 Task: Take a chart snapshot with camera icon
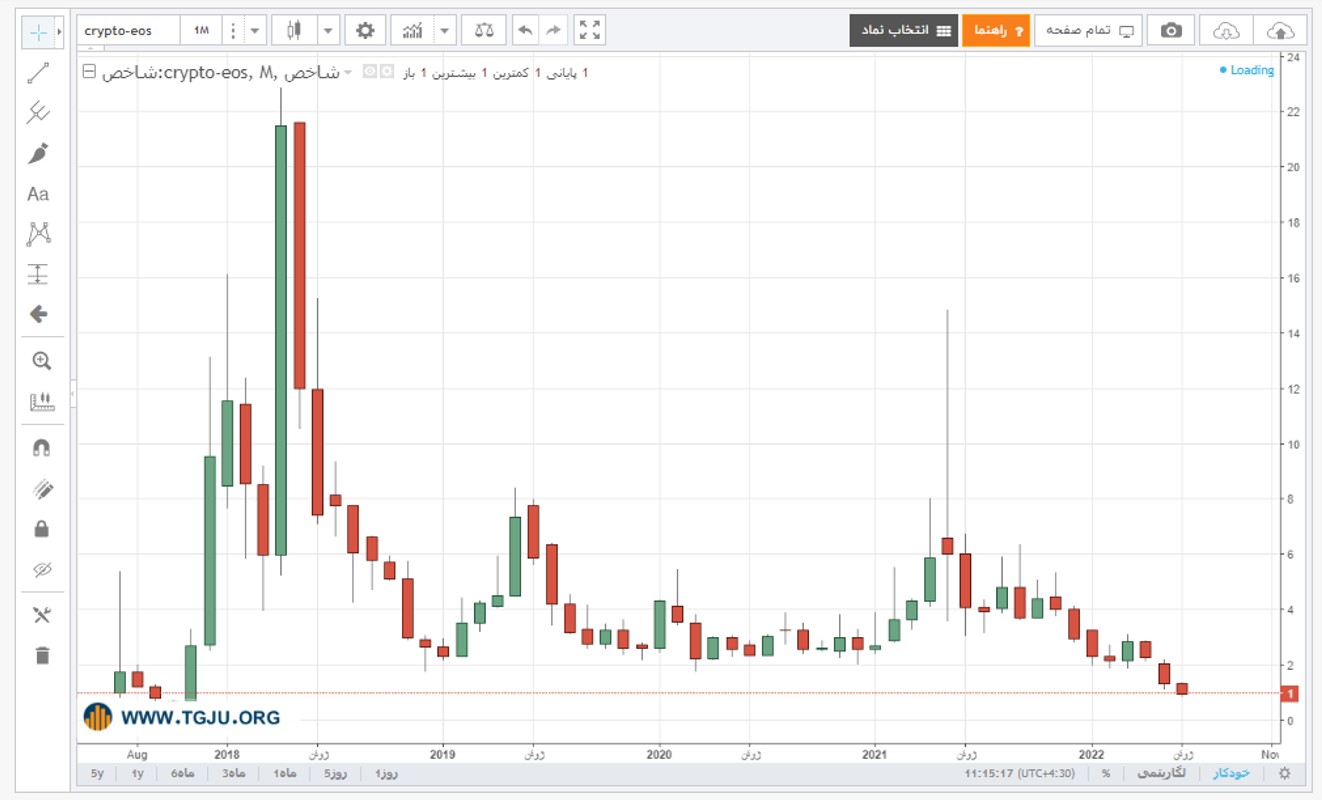(x=1170, y=31)
